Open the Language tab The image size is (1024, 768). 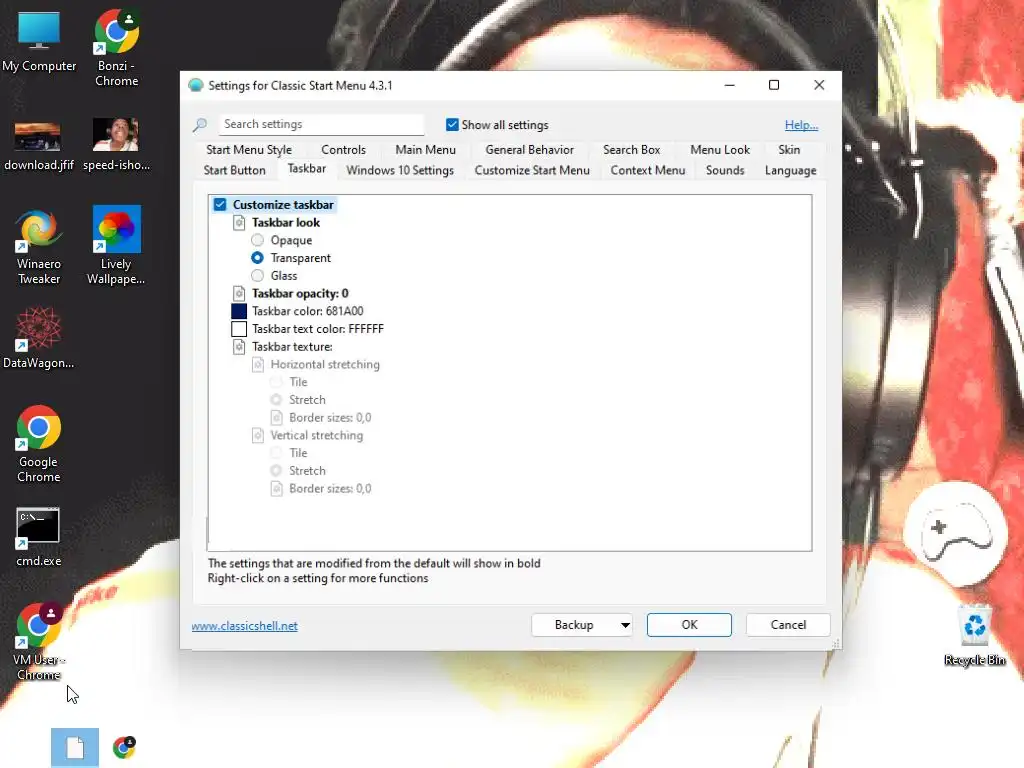[x=790, y=170]
